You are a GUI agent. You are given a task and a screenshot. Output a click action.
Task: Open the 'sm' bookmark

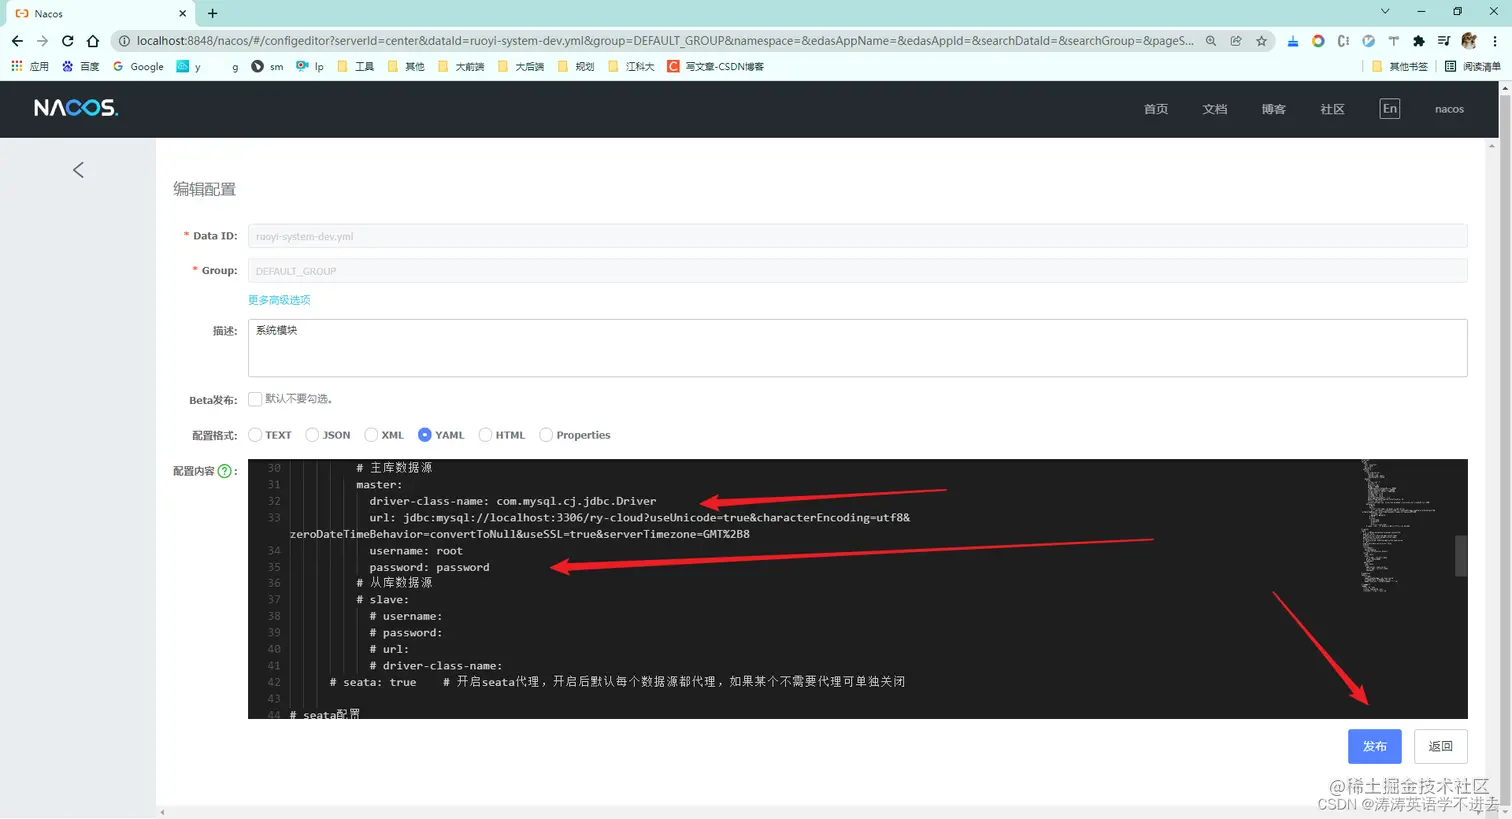pyautogui.click(x=267, y=66)
